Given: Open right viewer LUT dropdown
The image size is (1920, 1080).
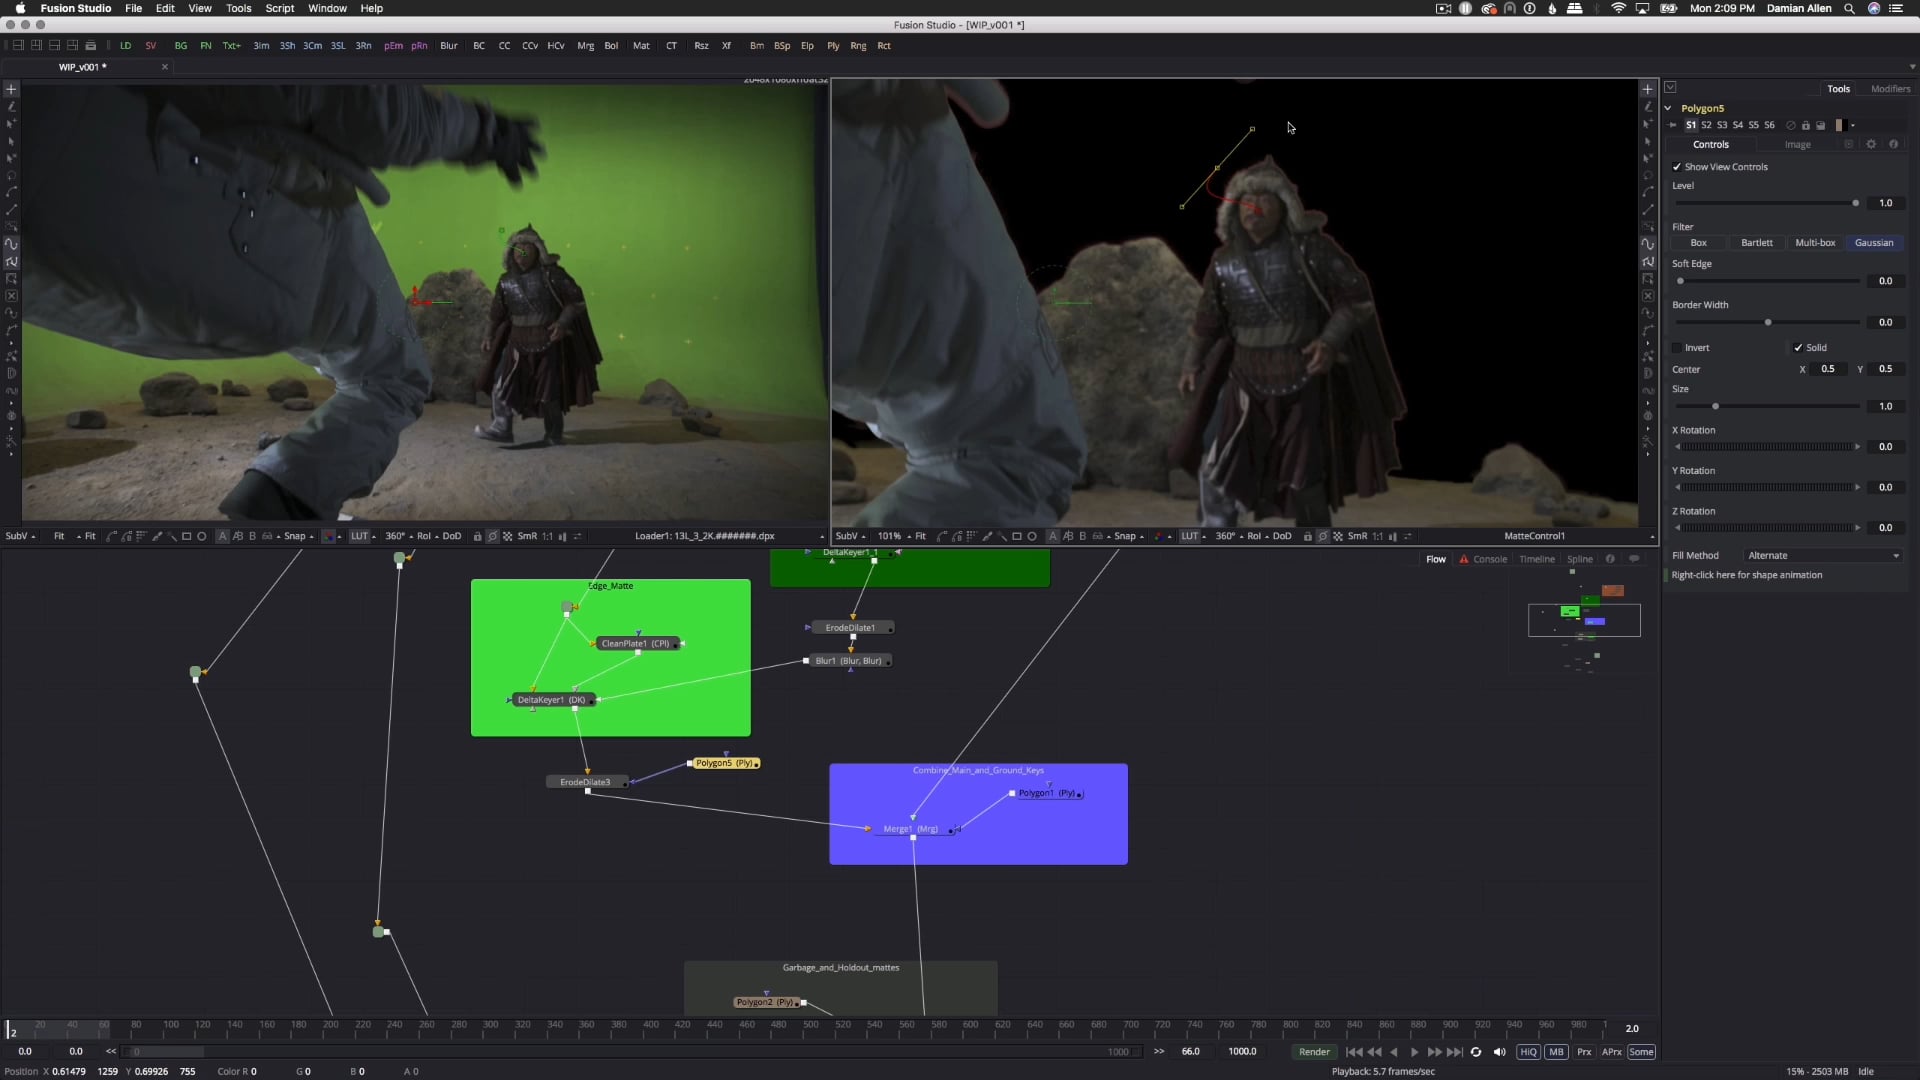Looking at the screenshot, I should point(1192,537).
